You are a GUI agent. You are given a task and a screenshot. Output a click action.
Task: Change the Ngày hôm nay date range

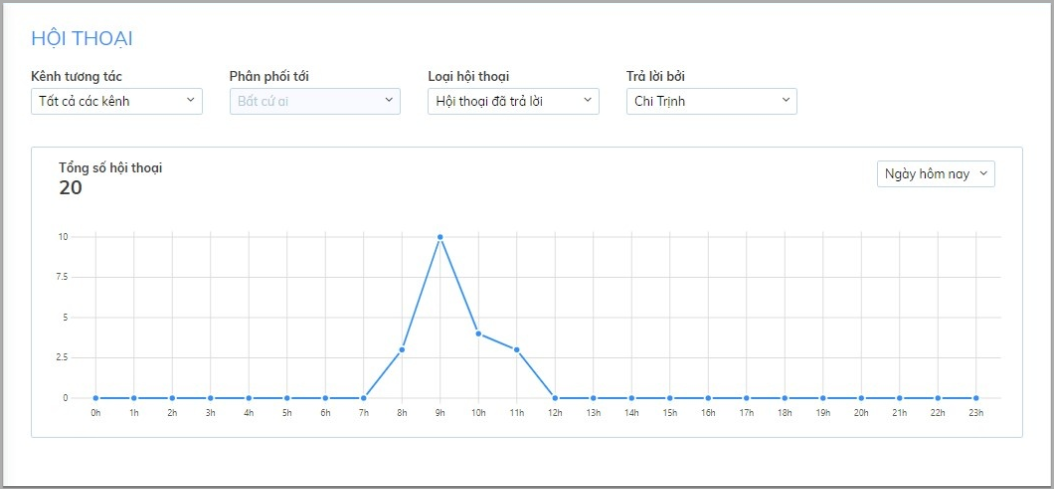(935, 174)
